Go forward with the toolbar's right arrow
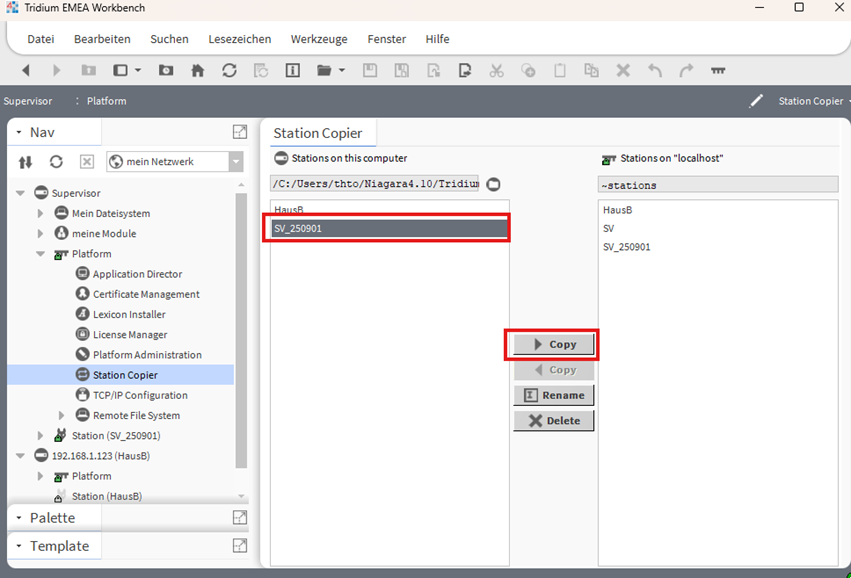851x578 pixels. (x=56, y=71)
